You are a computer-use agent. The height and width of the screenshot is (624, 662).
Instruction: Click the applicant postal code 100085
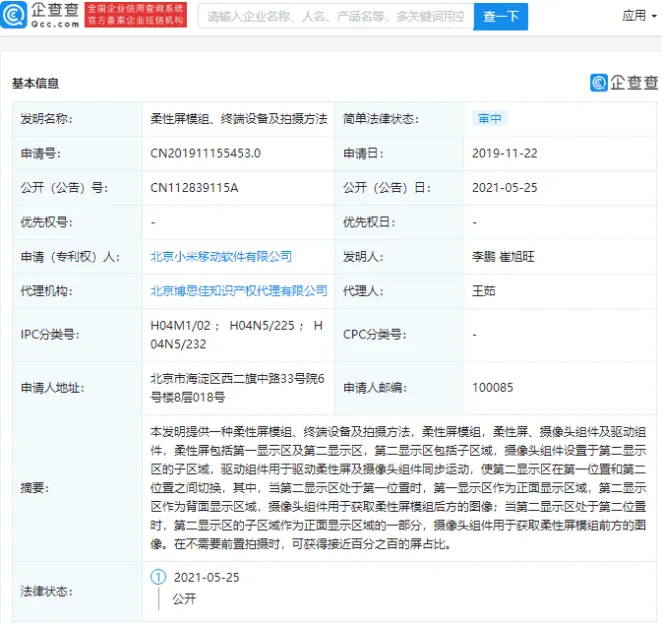pos(492,387)
